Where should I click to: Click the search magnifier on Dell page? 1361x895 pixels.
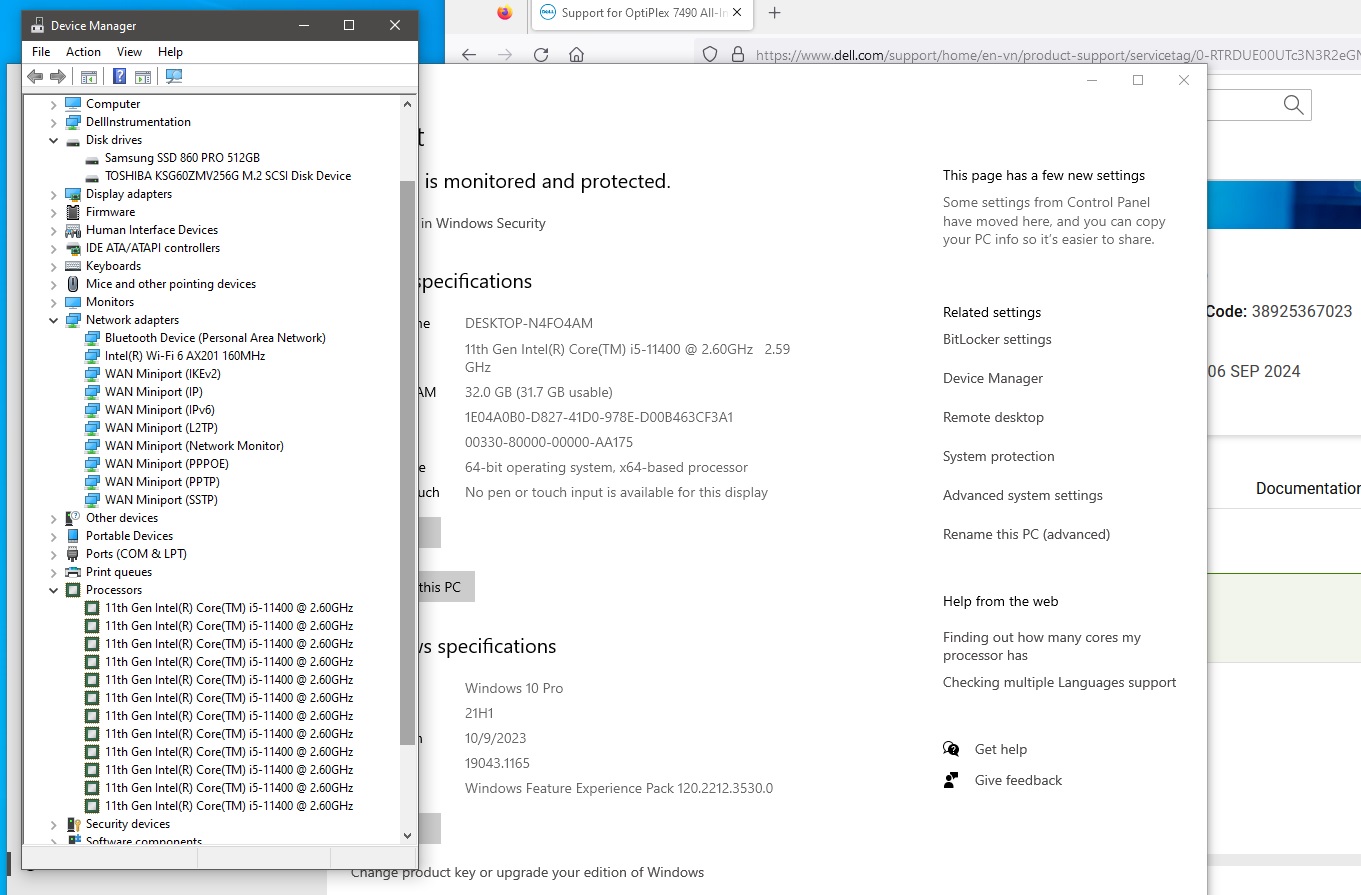point(1293,105)
